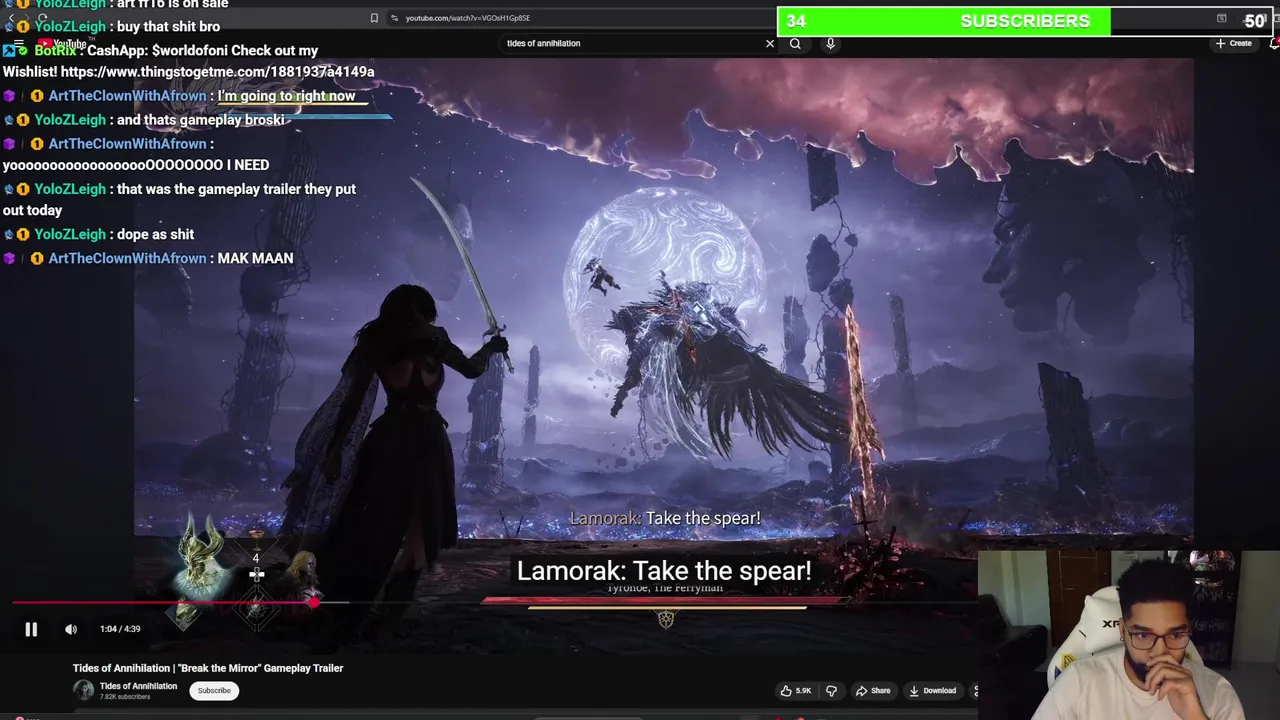Click the 1:04 / 4:39 time display
Image resolution: width=1280 pixels, height=720 pixels.
(x=120, y=629)
